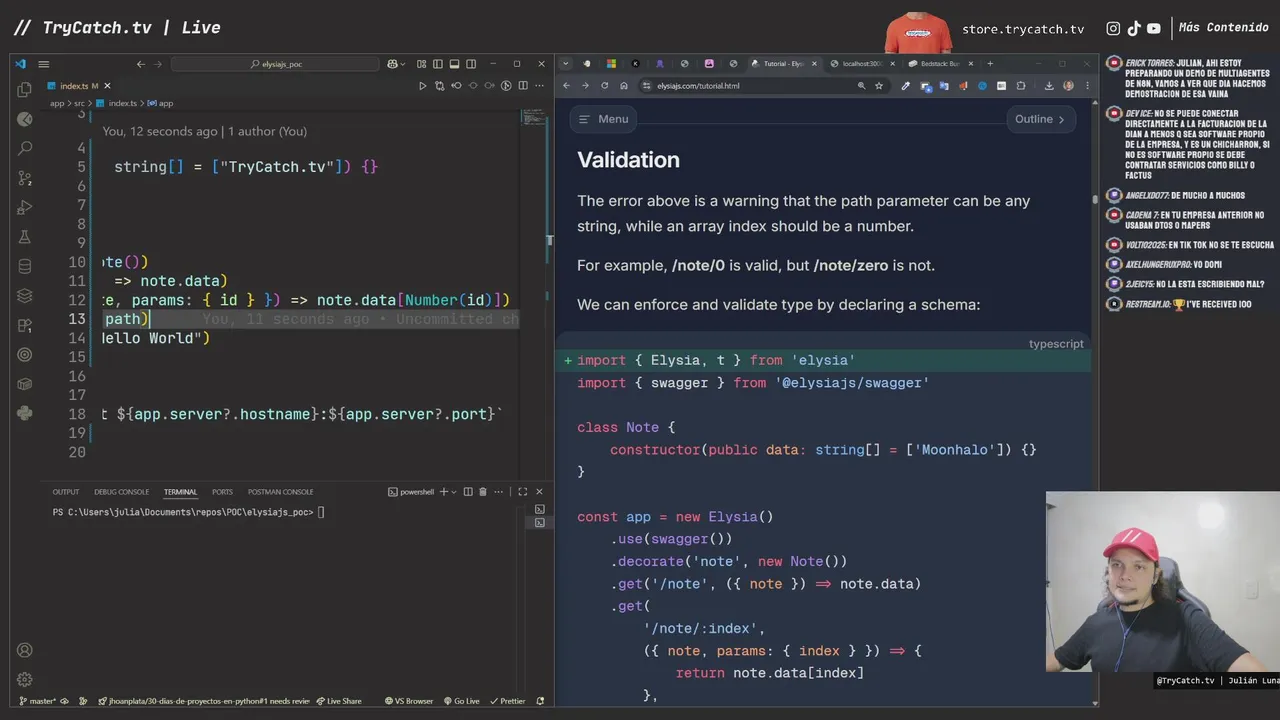Image resolution: width=1280 pixels, height=720 pixels.
Task: Click Prettier status bar item
Action: (508, 701)
